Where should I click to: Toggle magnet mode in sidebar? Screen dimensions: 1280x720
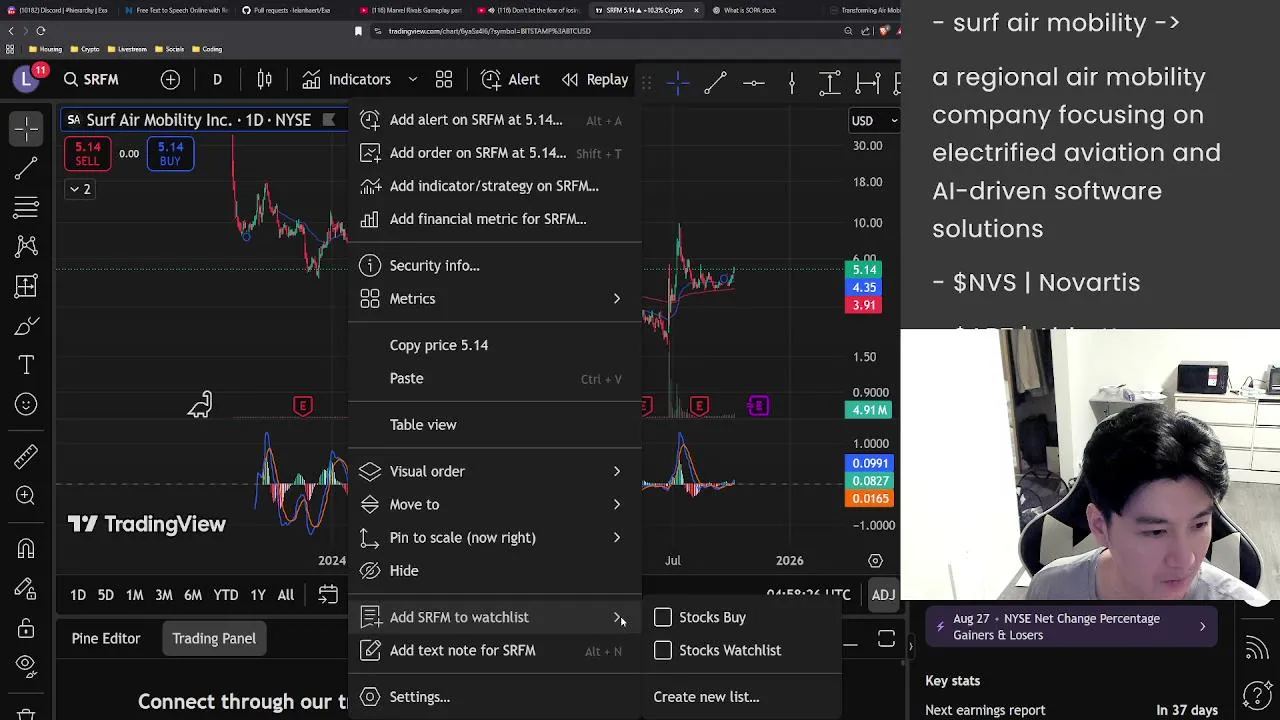point(26,548)
